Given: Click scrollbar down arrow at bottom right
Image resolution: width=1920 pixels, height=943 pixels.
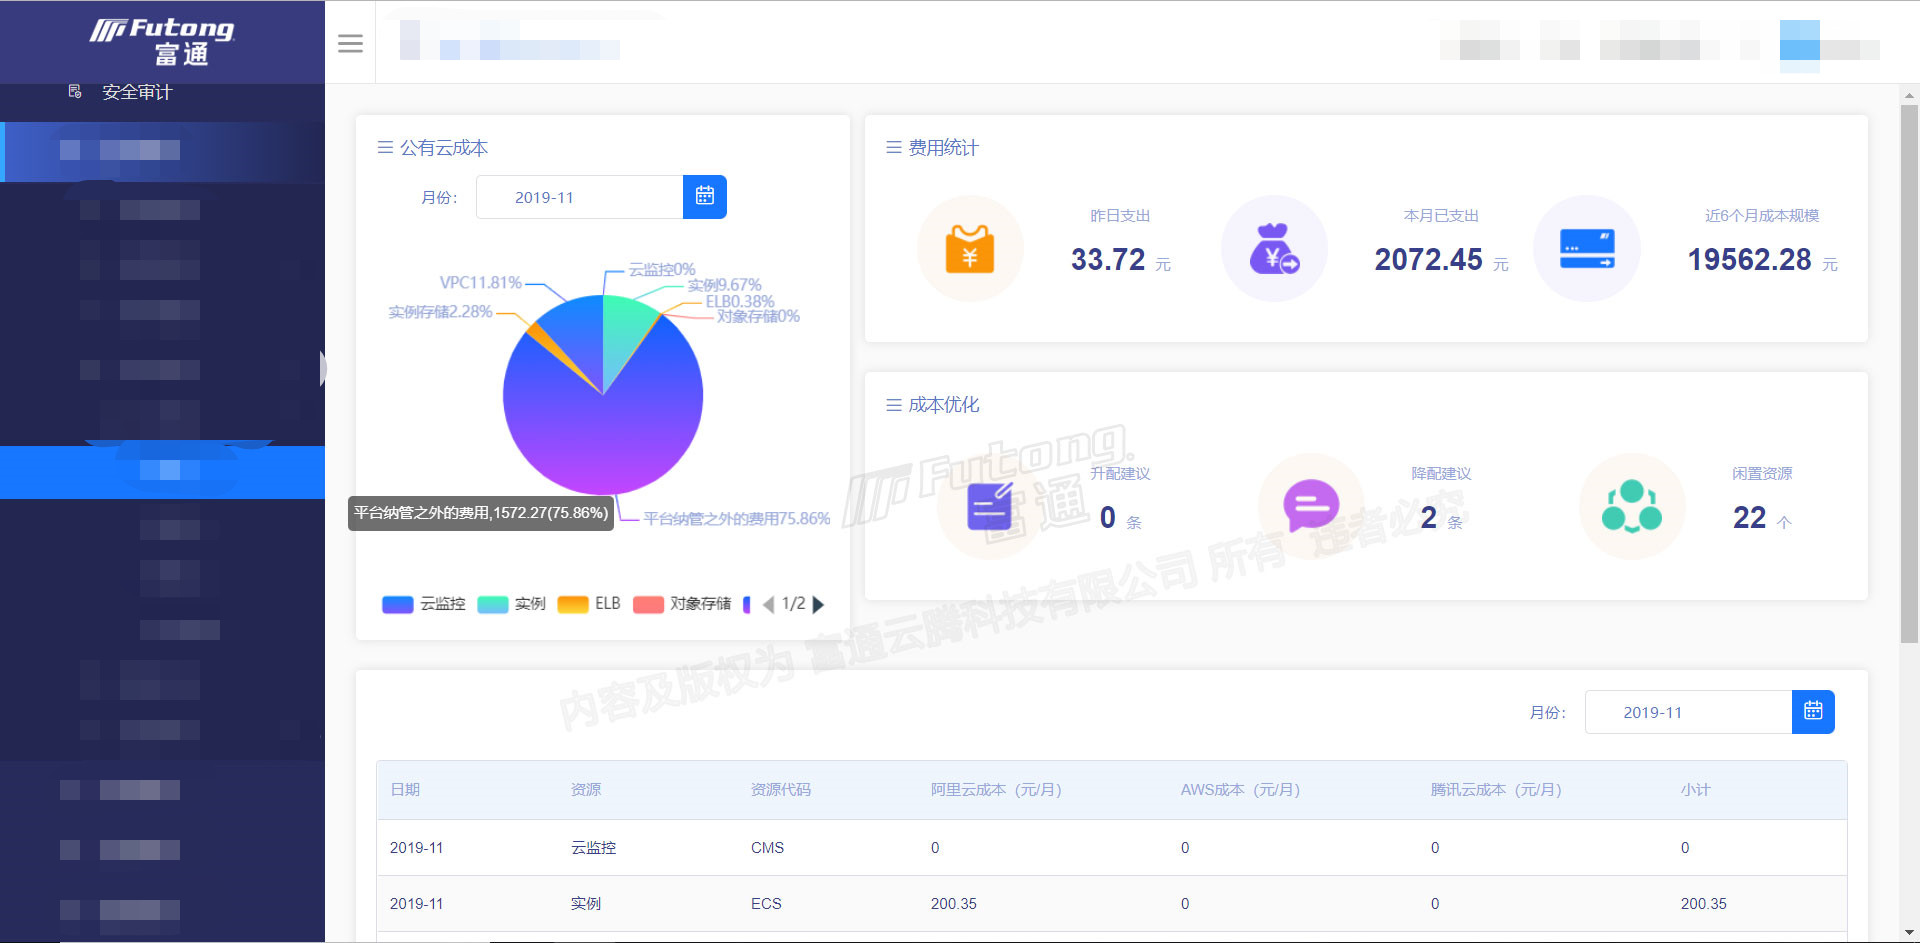Looking at the screenshot, I should tap(1909, 932).
